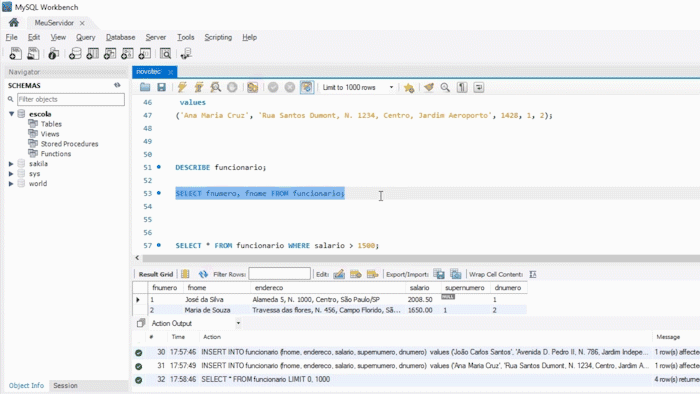Open SQL script file in main toolbar

(x=33, y=54)
